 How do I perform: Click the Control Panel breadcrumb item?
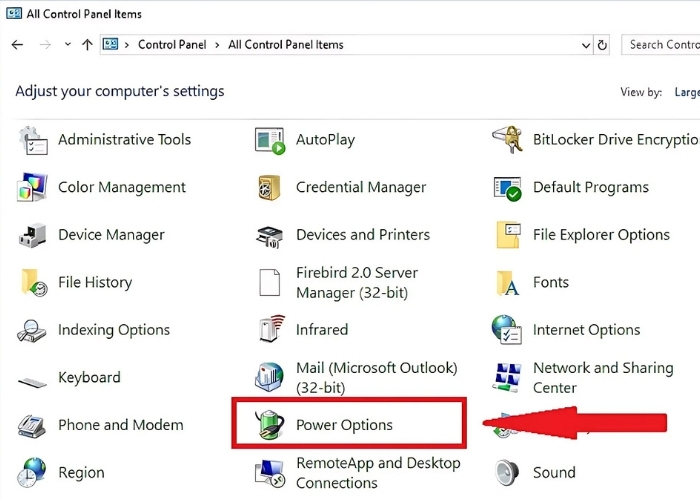click(x=174, y=45)
